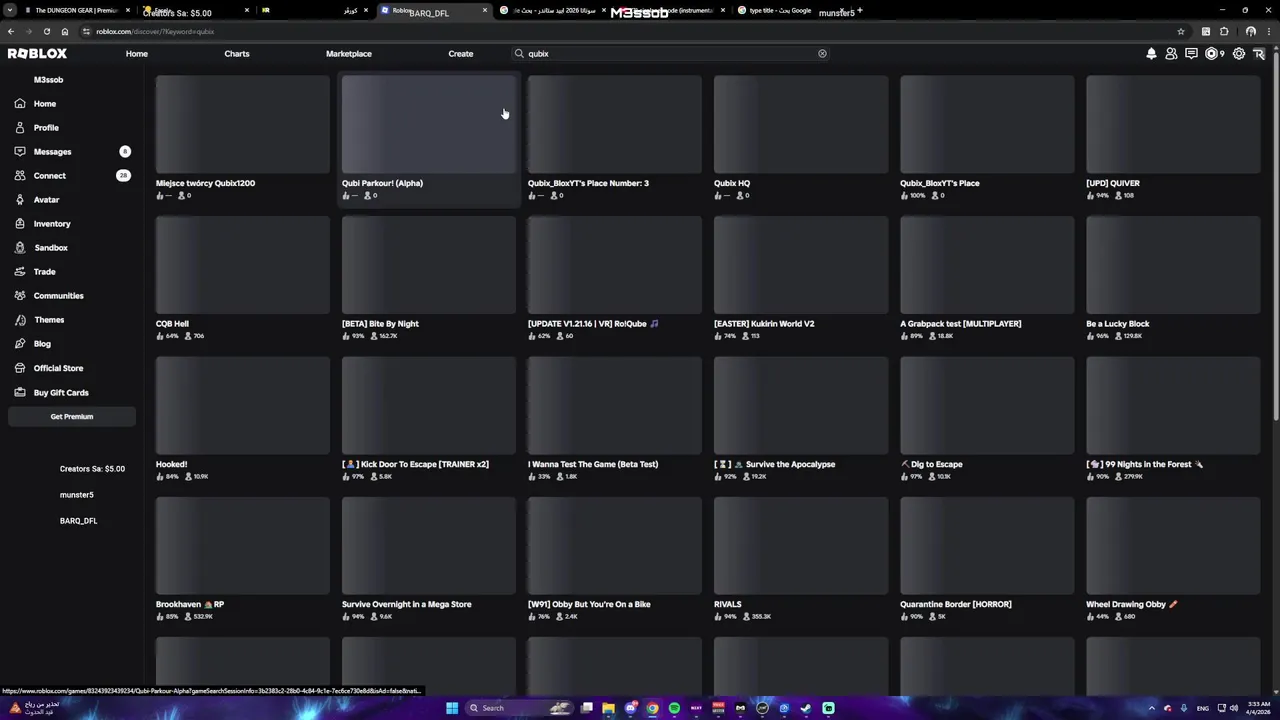Click the Roblox logo
Screen dimensions: 1280x720
pyautogui.click(x=37, y=54)
